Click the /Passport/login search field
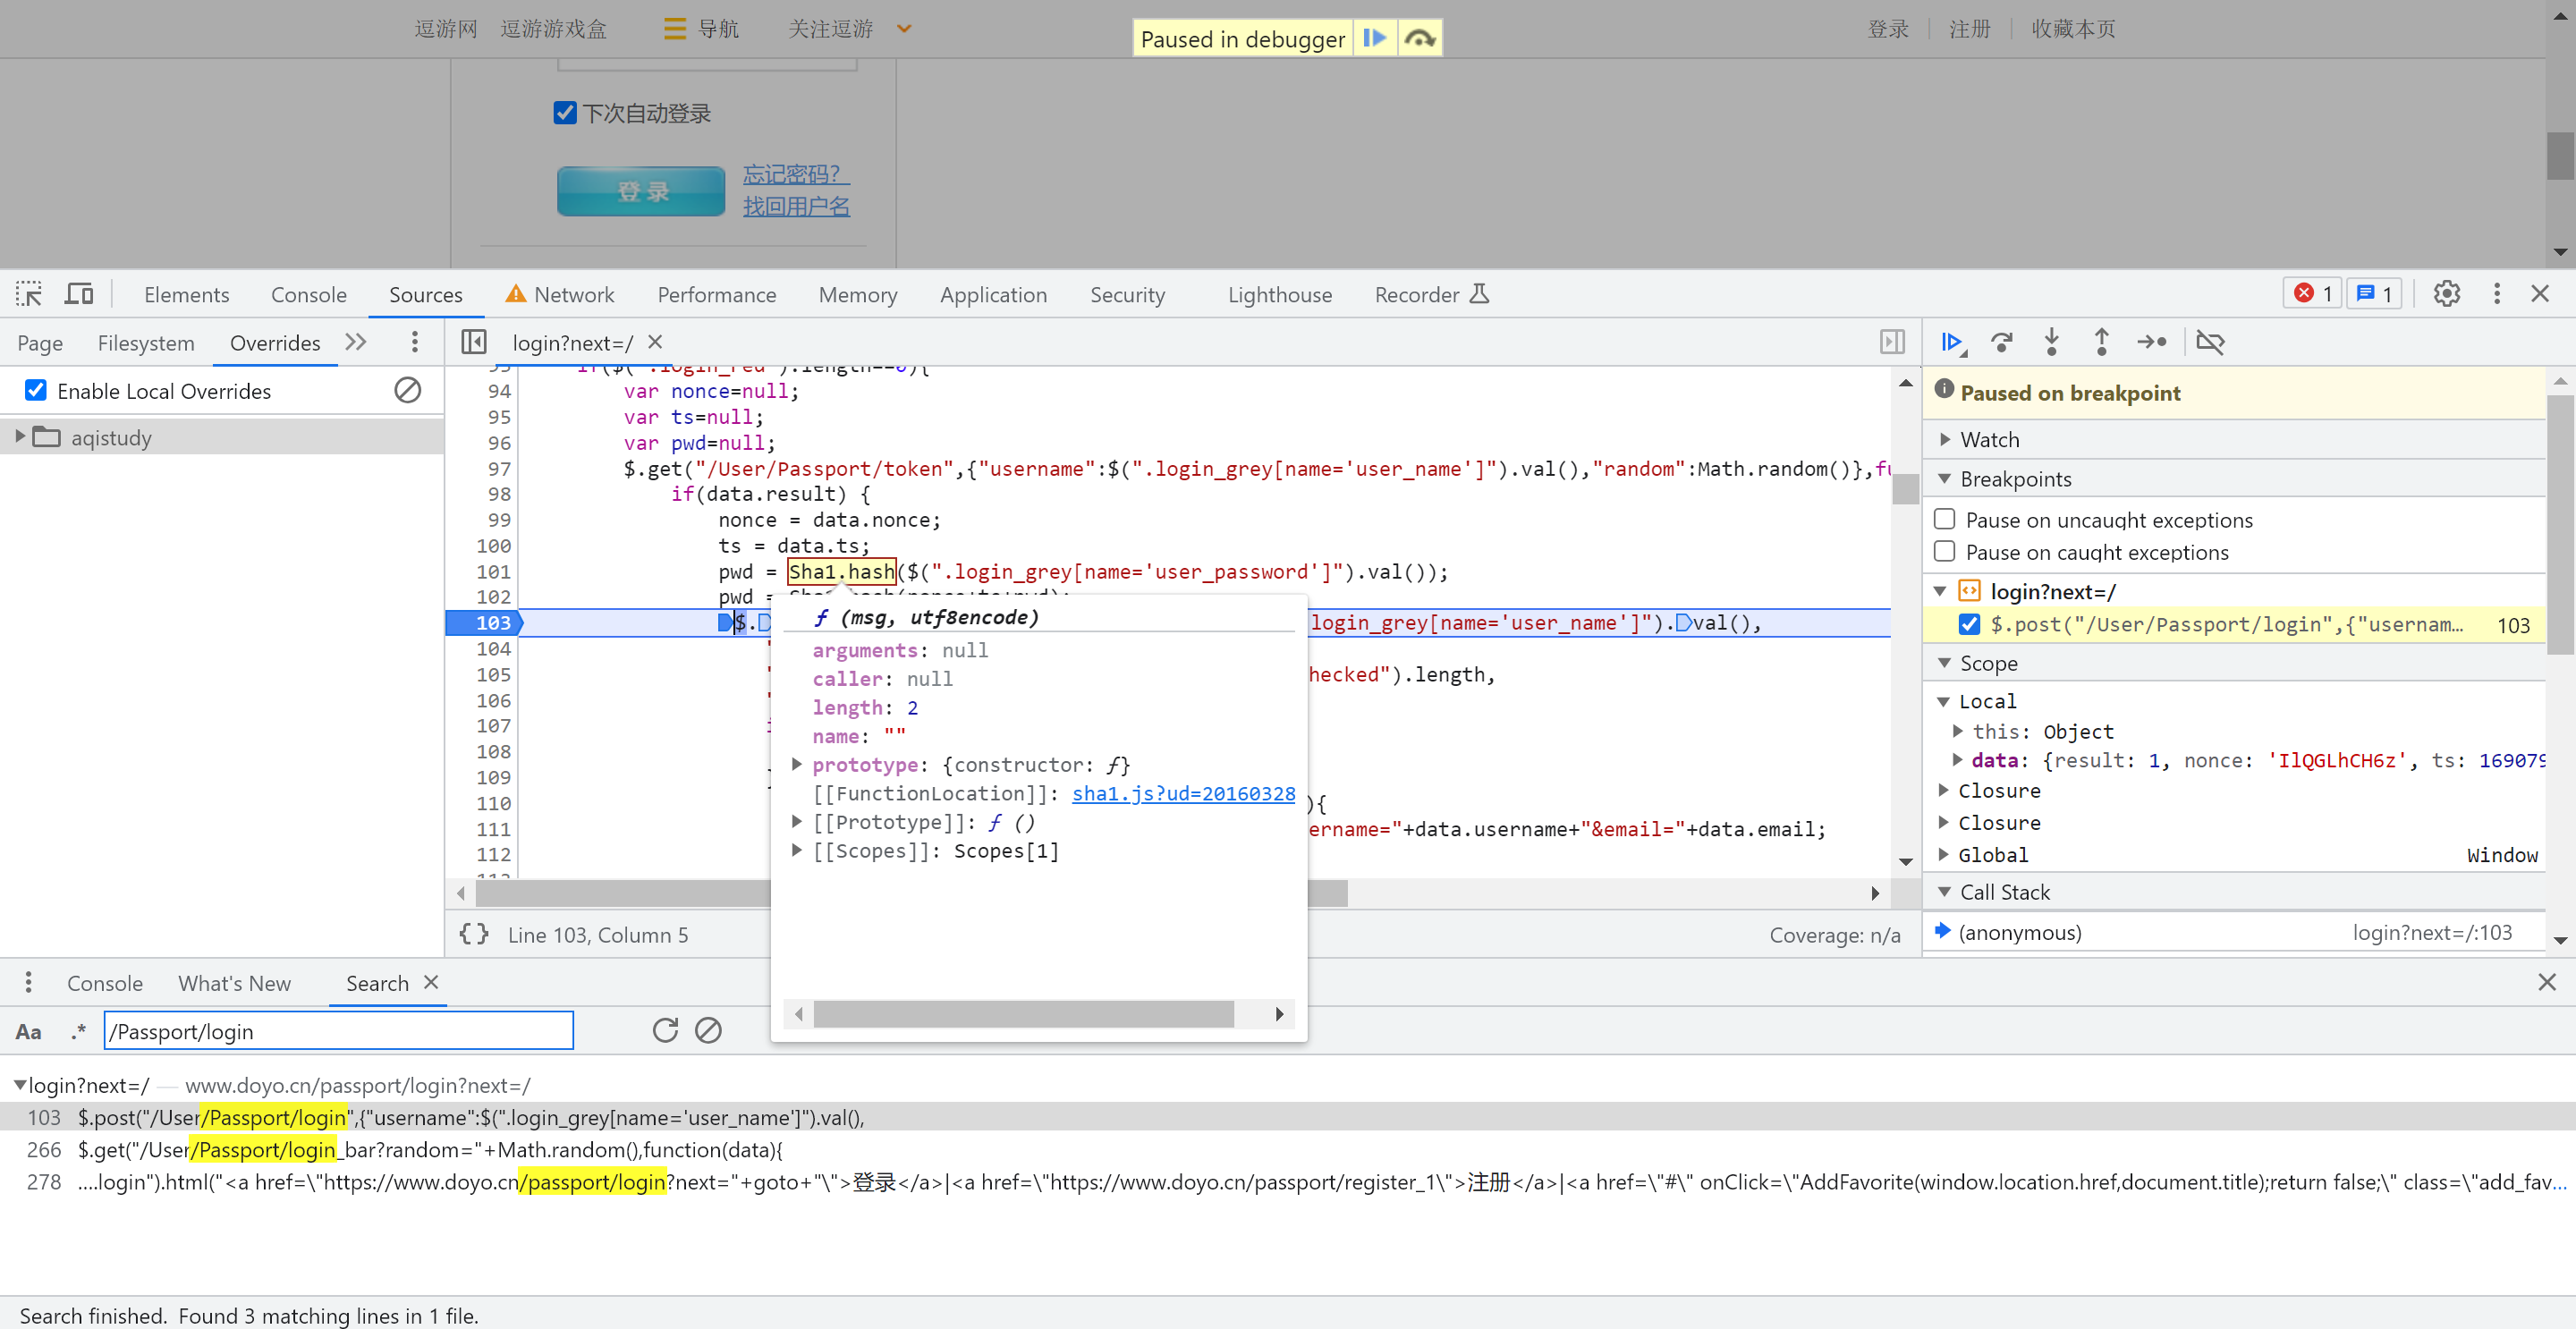Image resolution: width=2576 pixels, height=1329 pixels. point(338,1031)
